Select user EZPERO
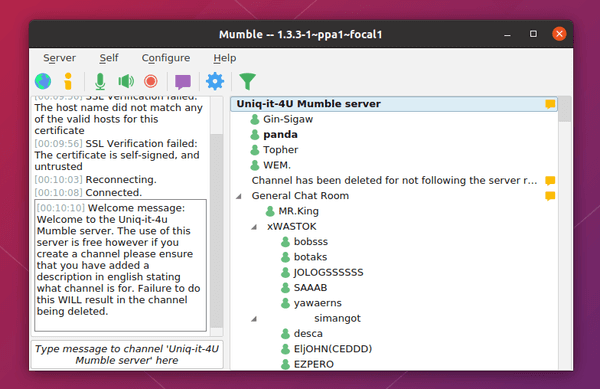 314,364
